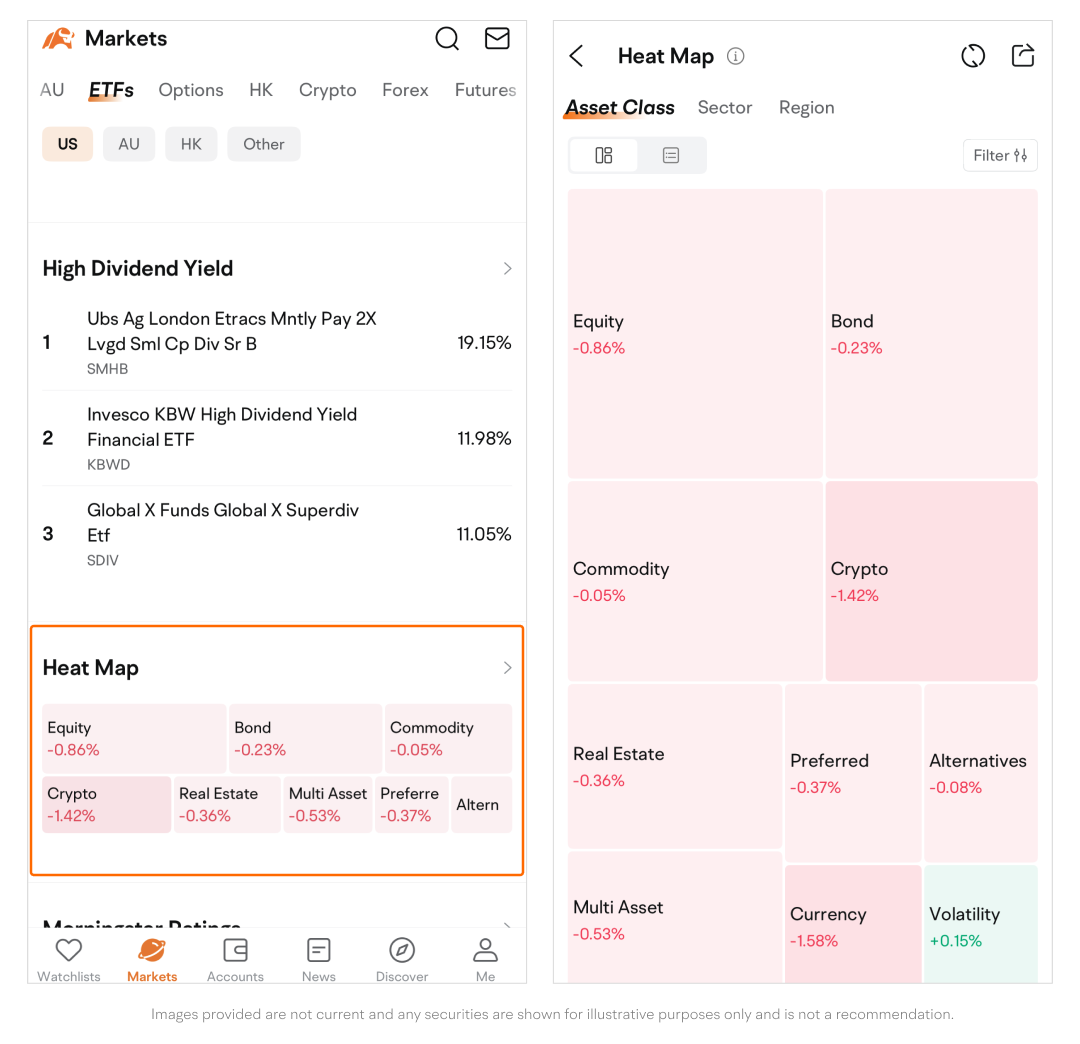Screen dimensions: 1080x1044
Task: Go to the Discover compass icon
Action: pos(402,950)
